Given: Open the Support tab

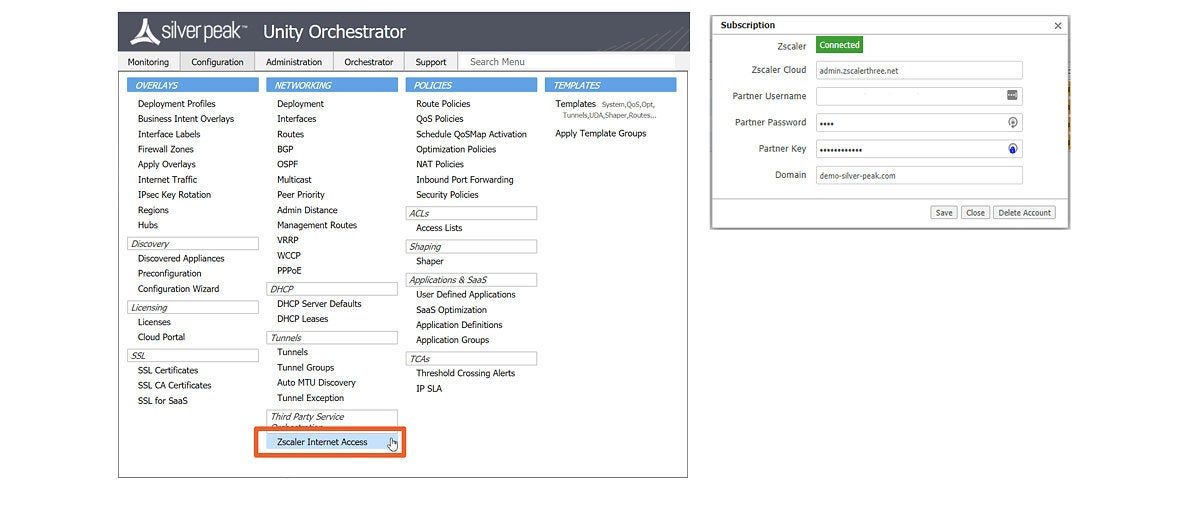Looking at the screenshot, I should click(x=431, y=62).
